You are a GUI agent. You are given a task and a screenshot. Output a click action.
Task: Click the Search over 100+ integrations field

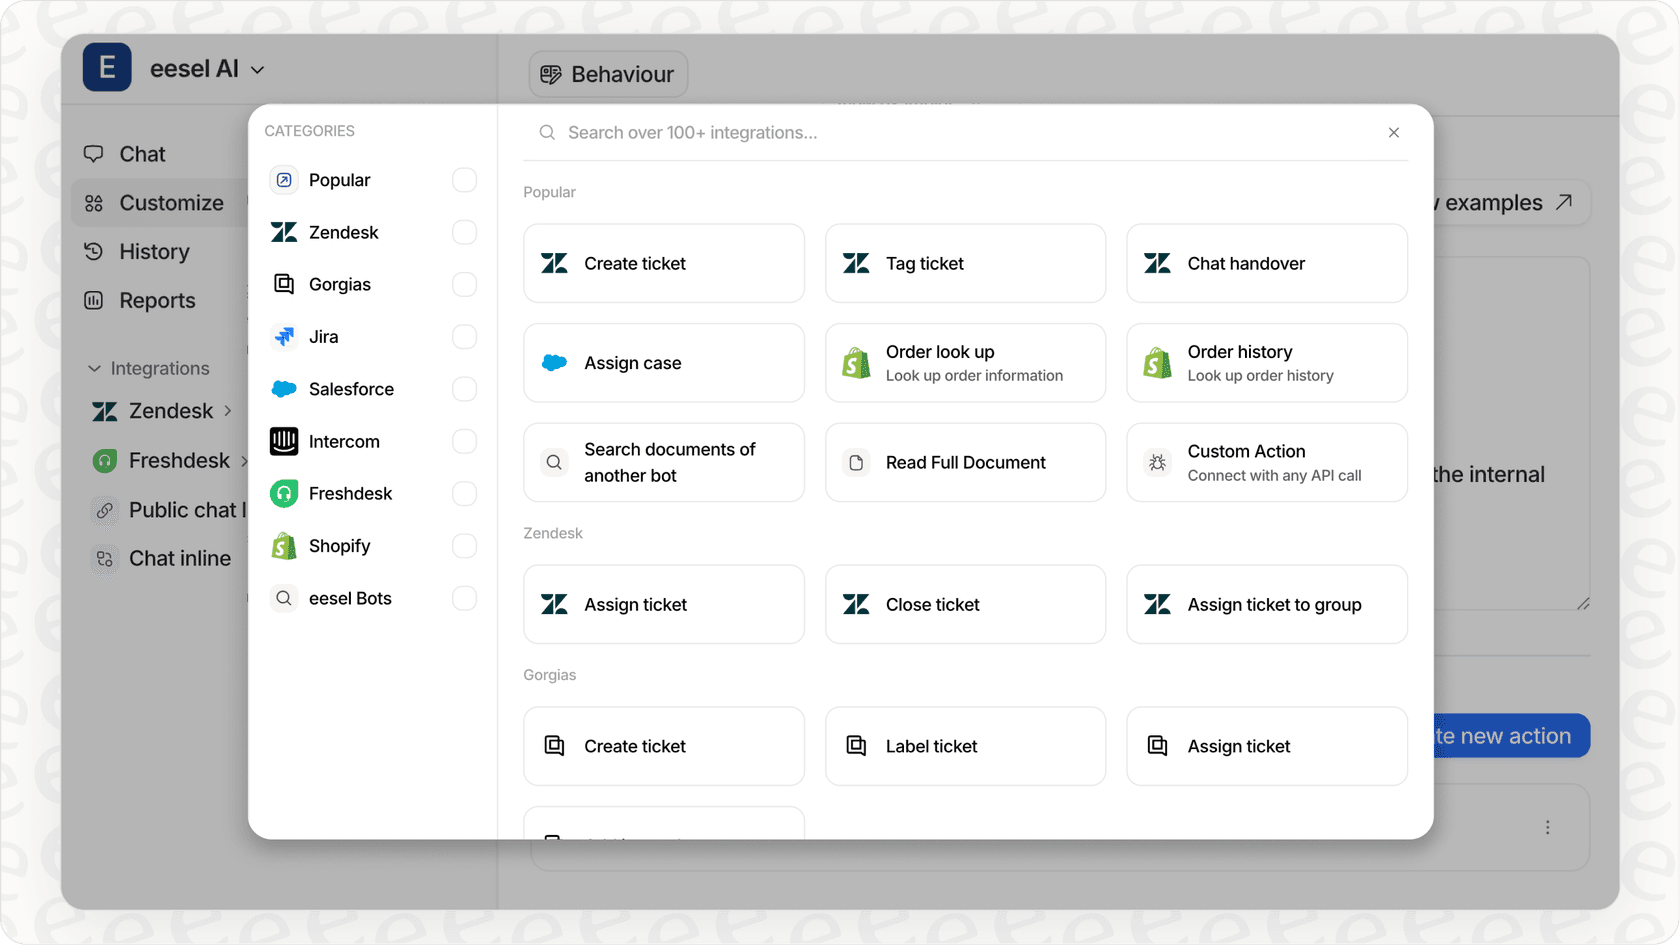pos(960,133)
